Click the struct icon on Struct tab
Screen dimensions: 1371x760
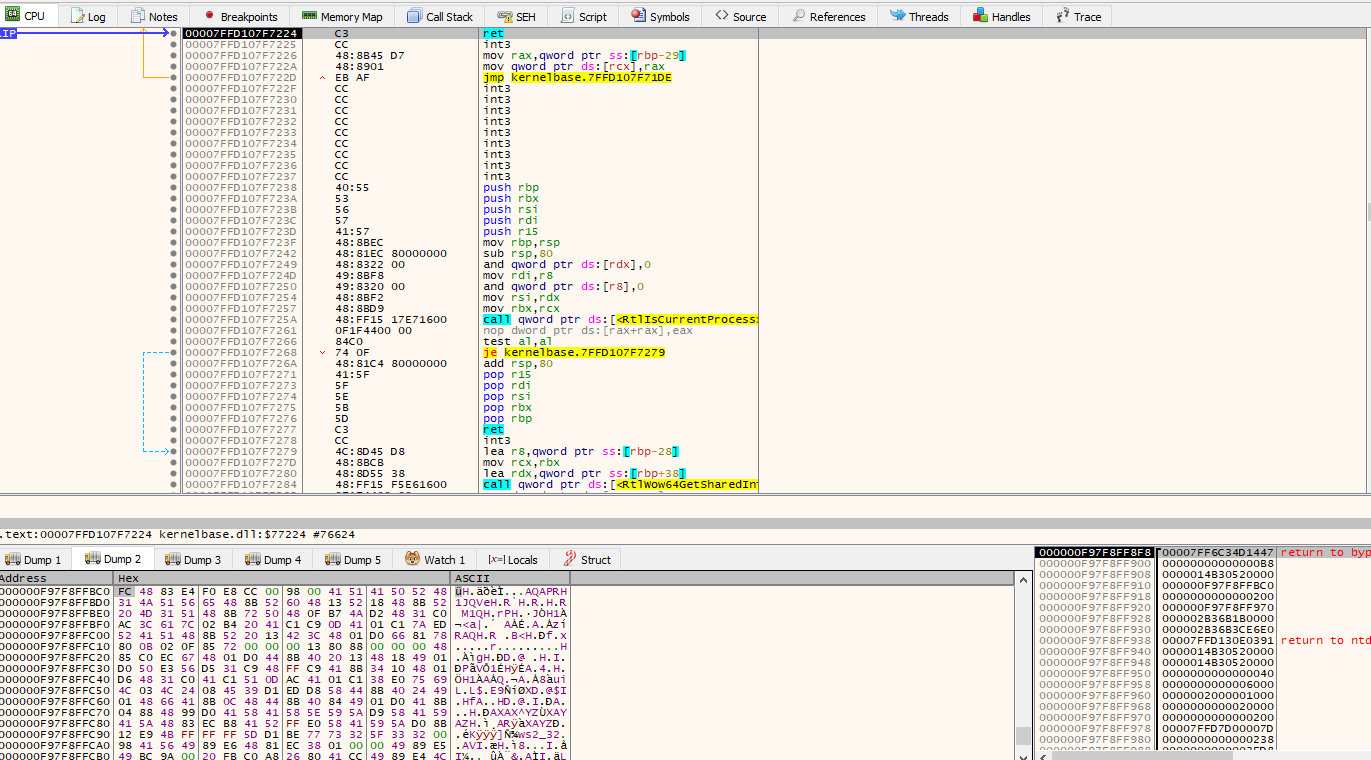[570, 559]
